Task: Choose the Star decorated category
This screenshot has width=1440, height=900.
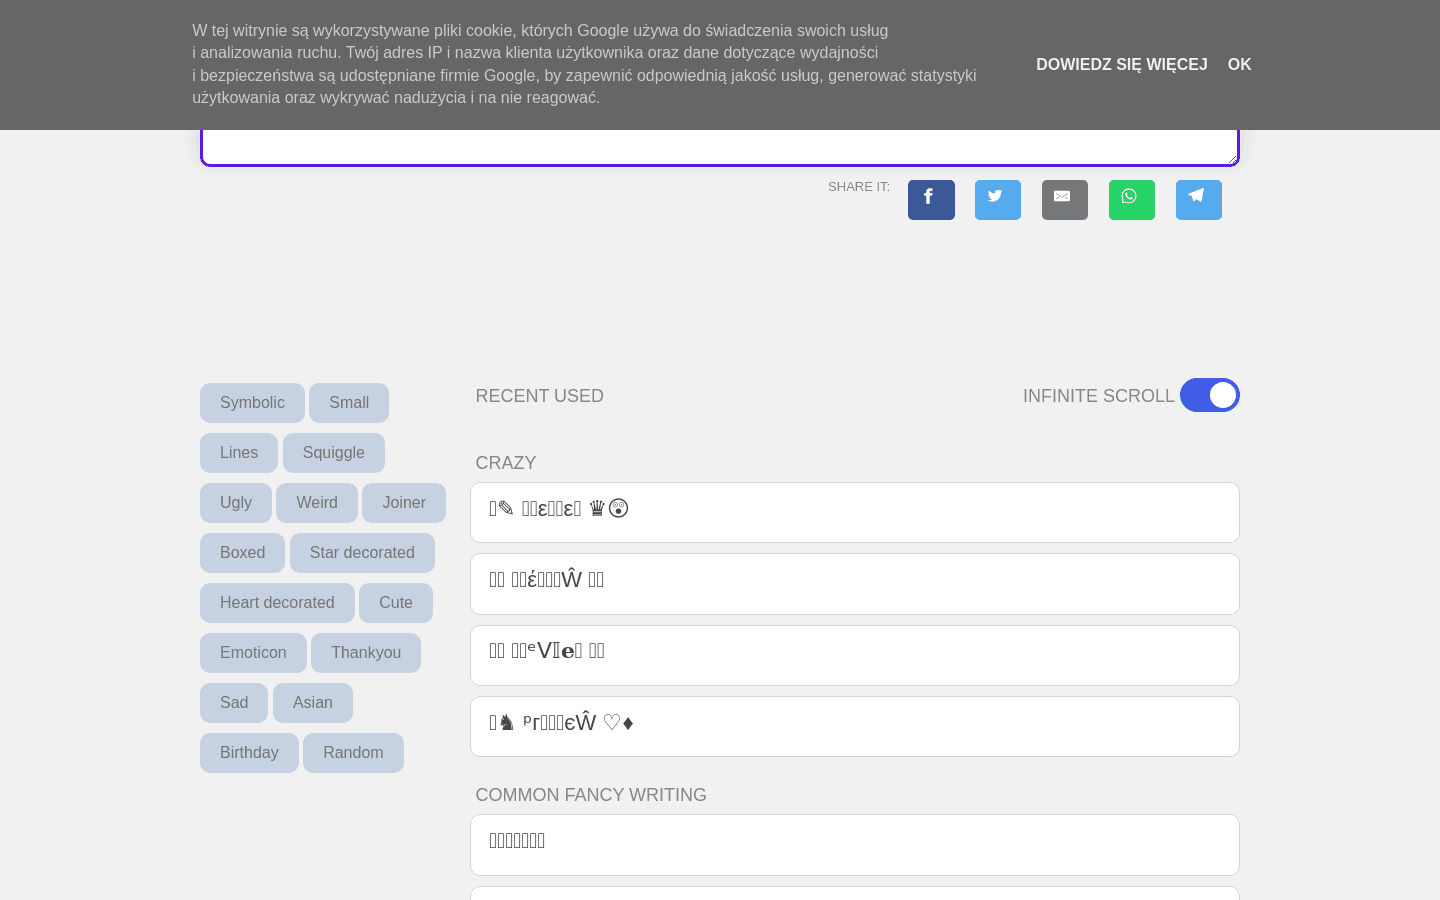Action: pyautogui.click(x=362, y=553)
